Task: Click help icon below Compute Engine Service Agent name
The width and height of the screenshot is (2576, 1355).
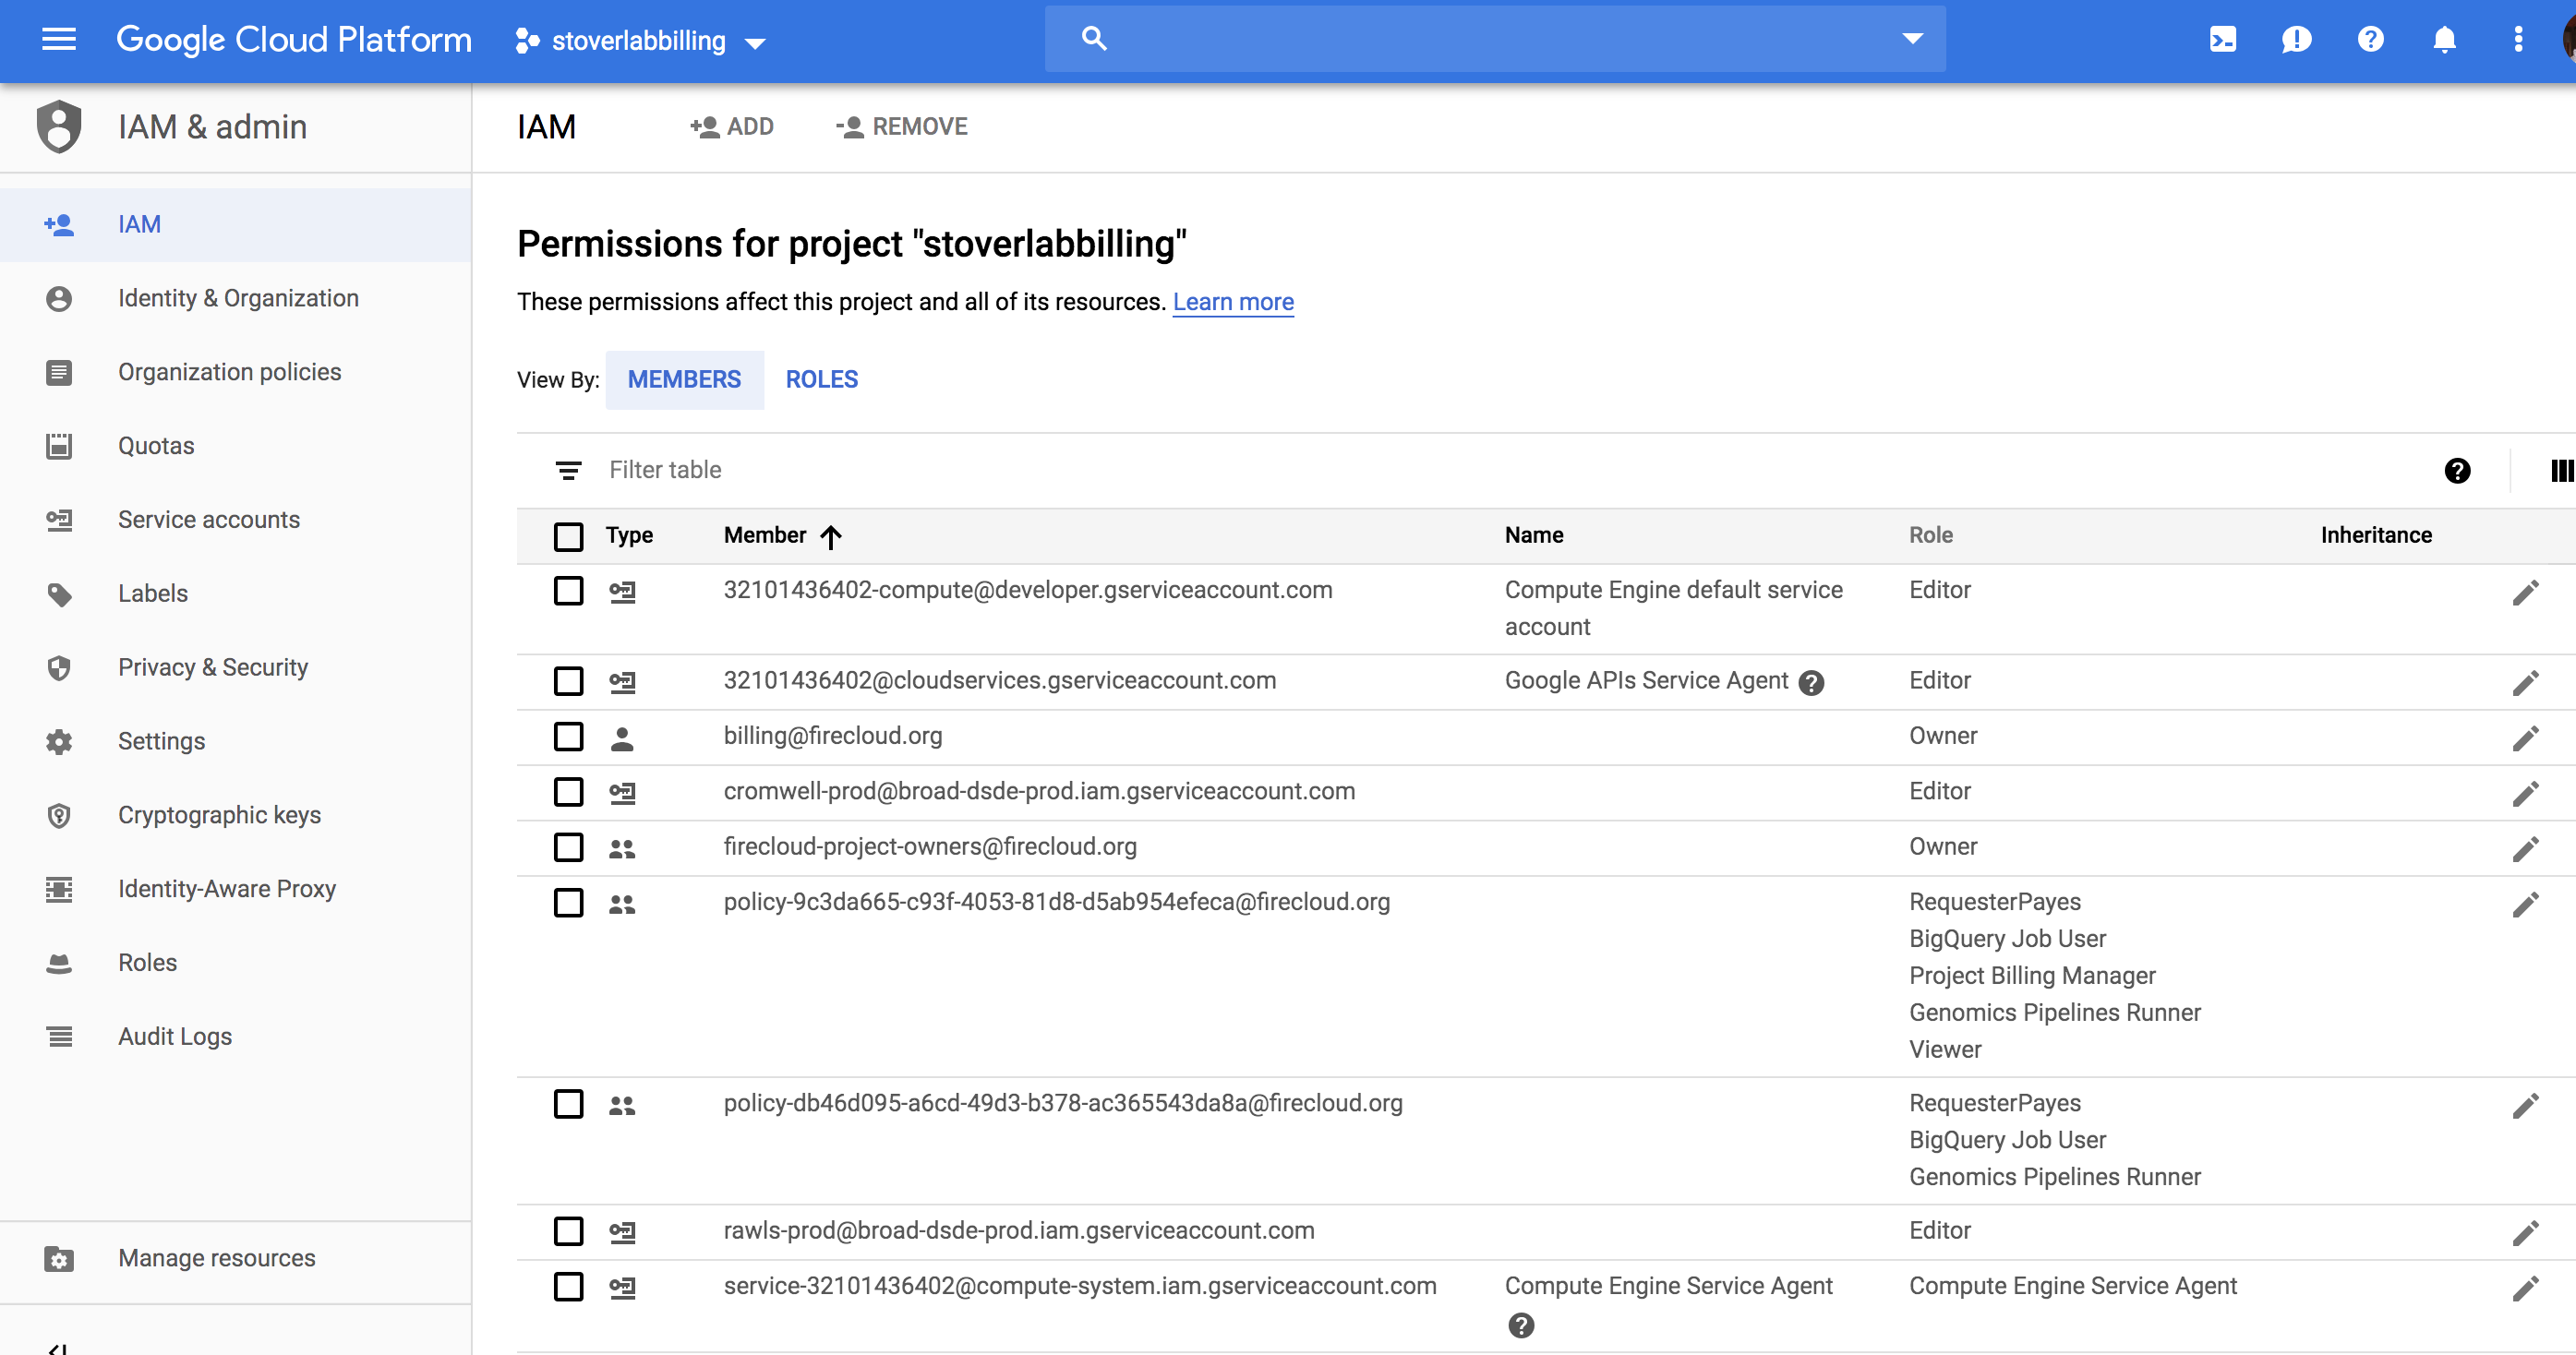Action: pos(1521,1325)
